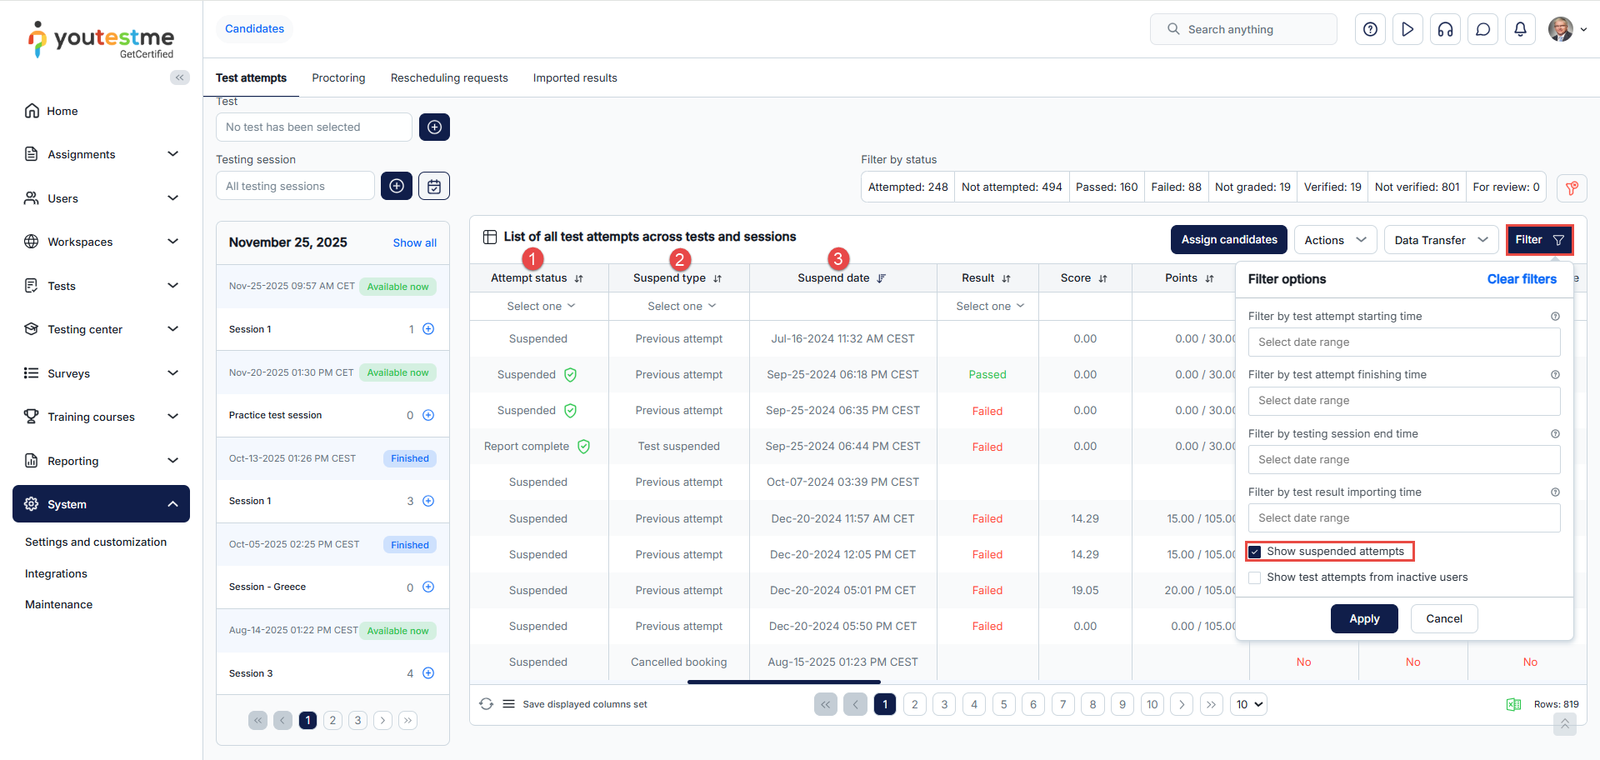The width and height of the screenshot is (1600, 760).
Task: Click the calendar icon beside testing sessions
Action: click(434, 186)
